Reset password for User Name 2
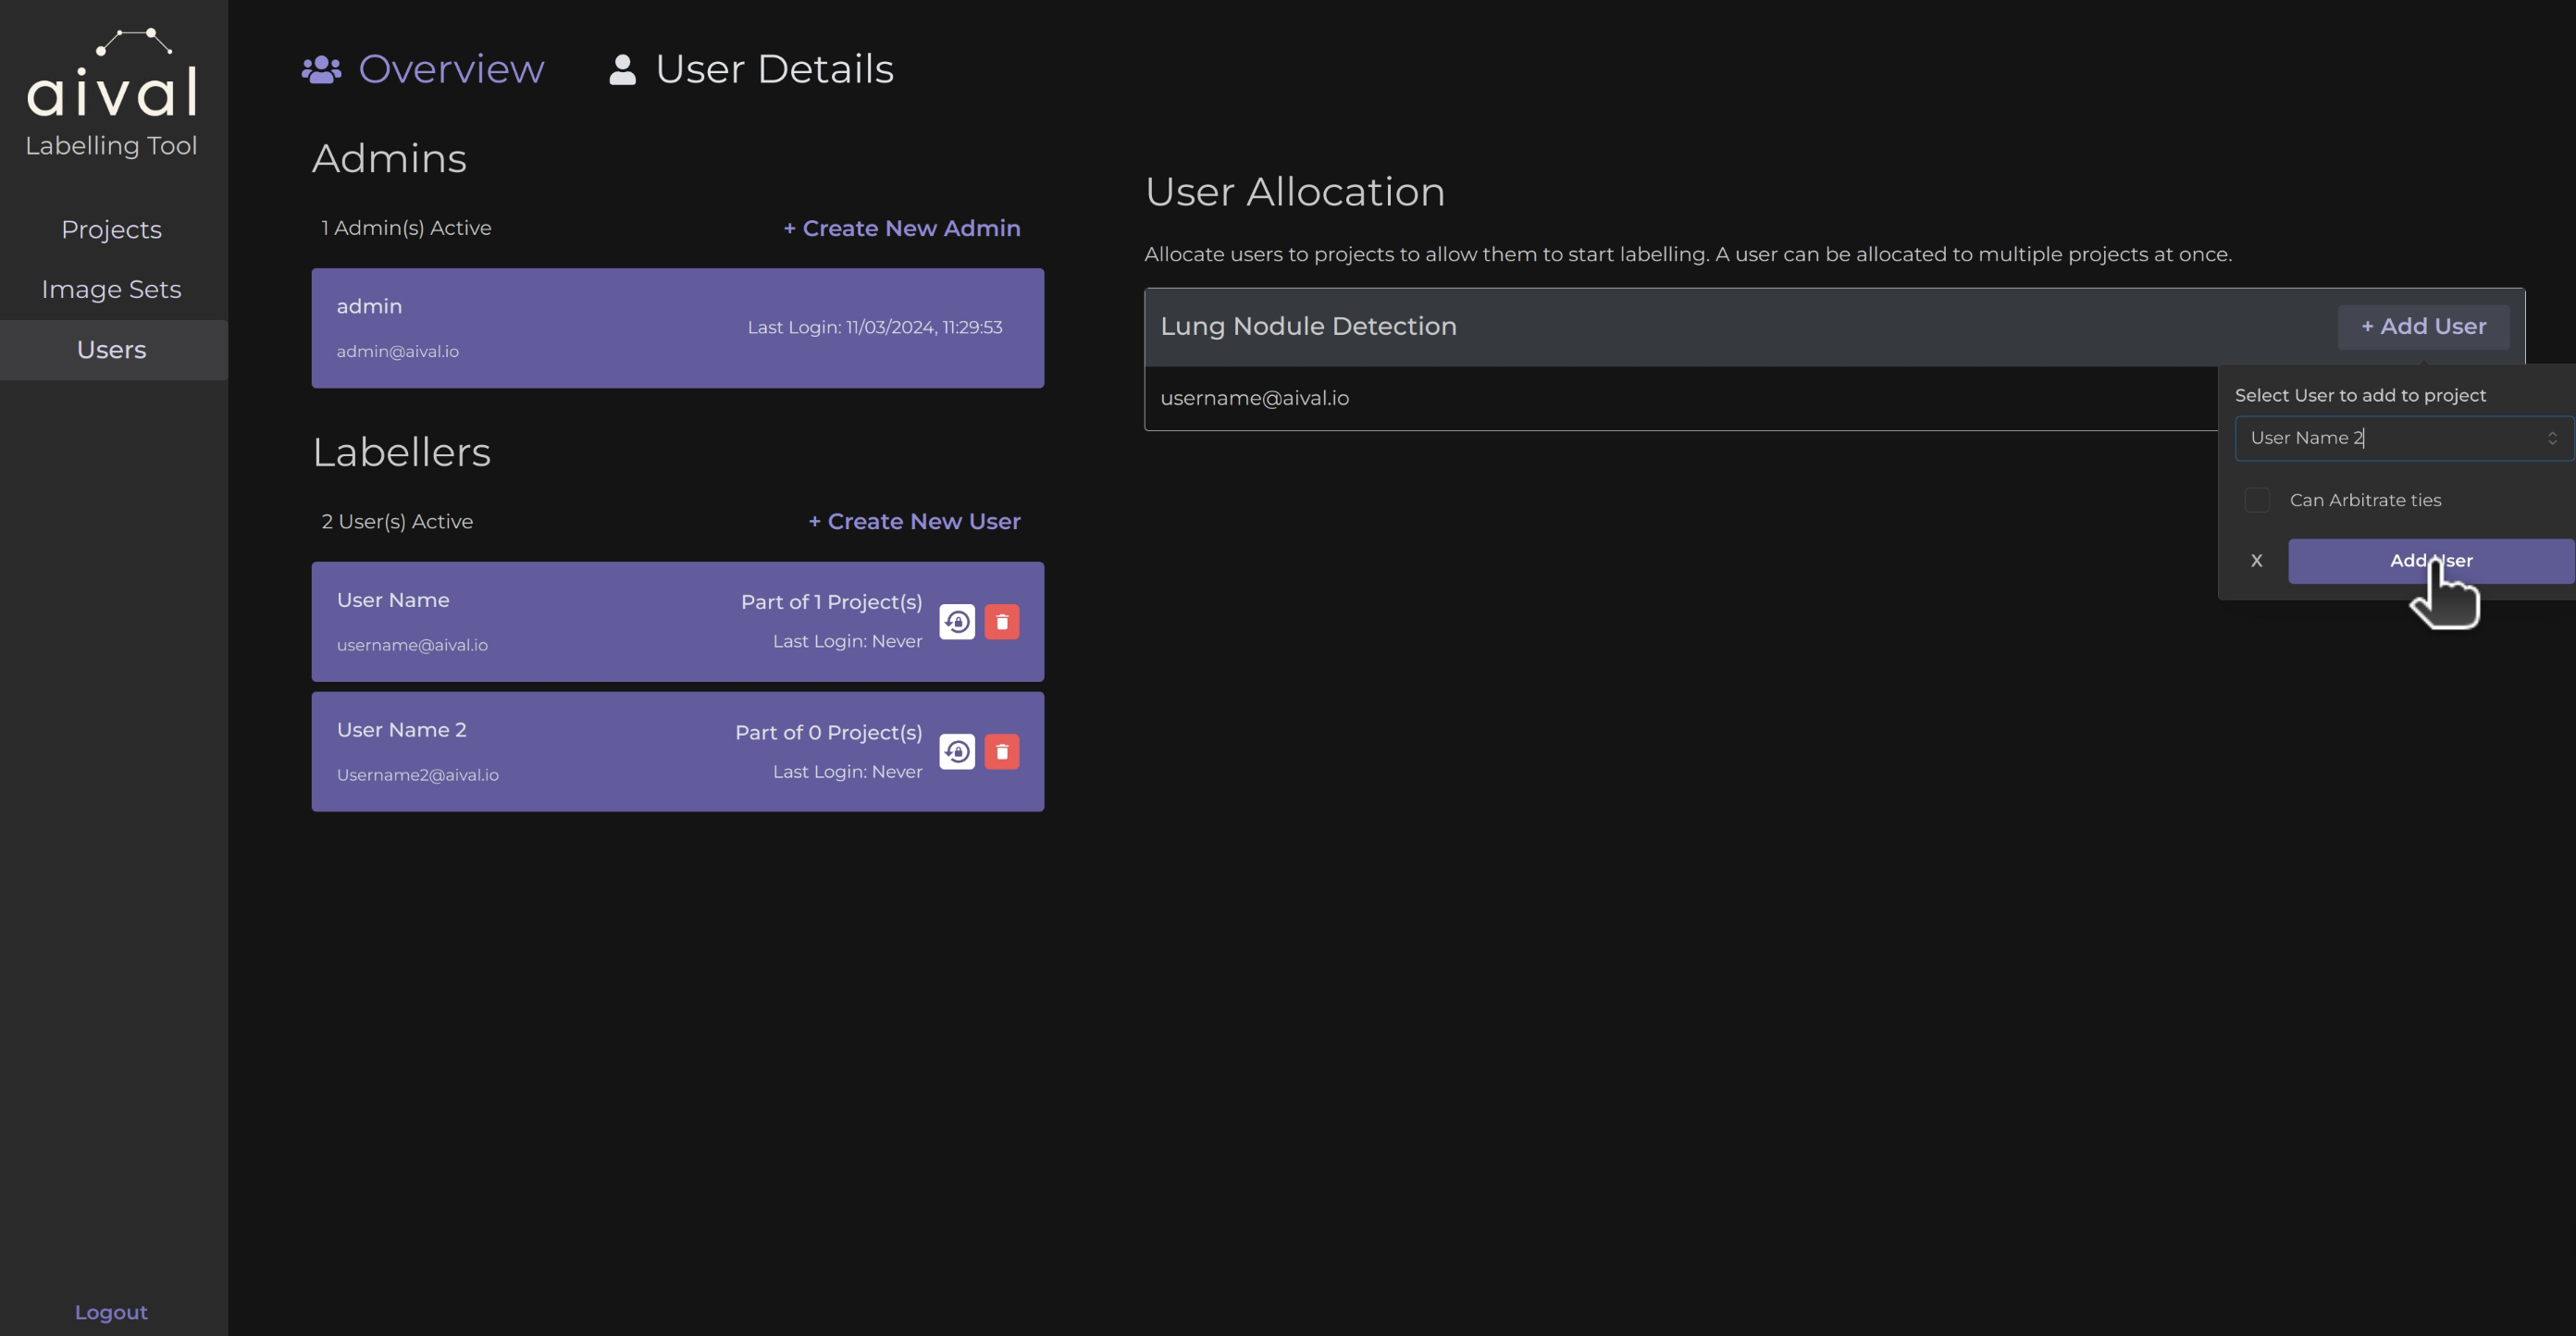 957,752
